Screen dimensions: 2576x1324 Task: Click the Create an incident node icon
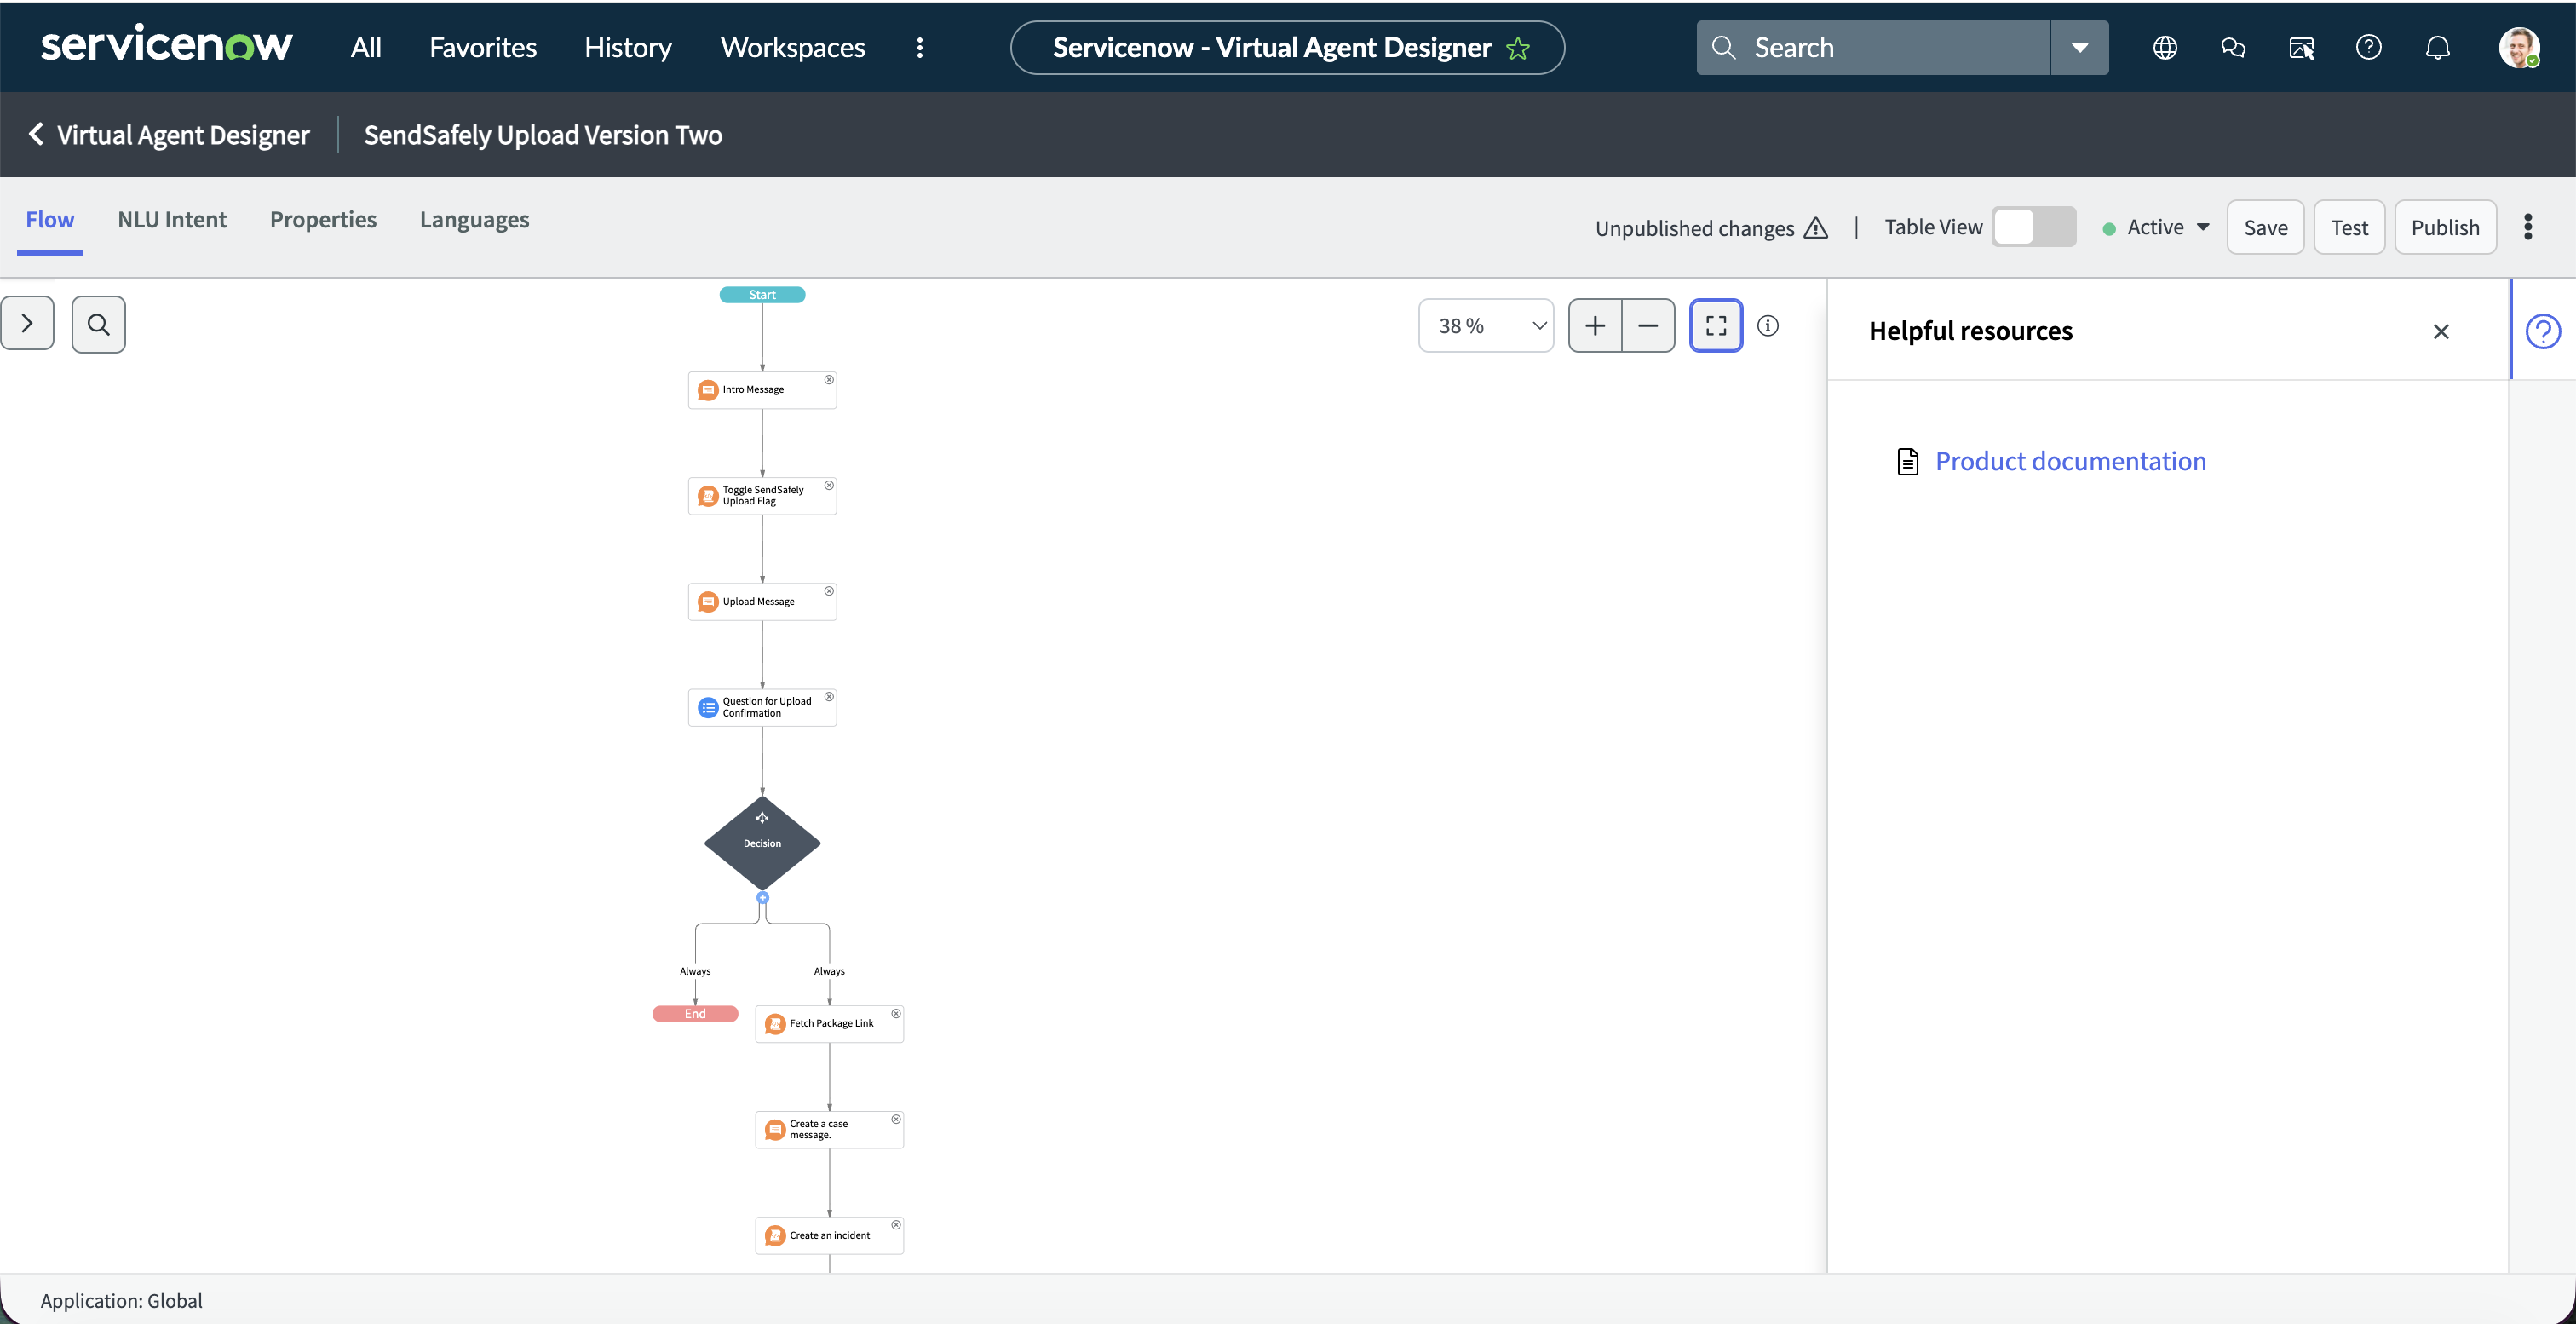click(775, 1236)
